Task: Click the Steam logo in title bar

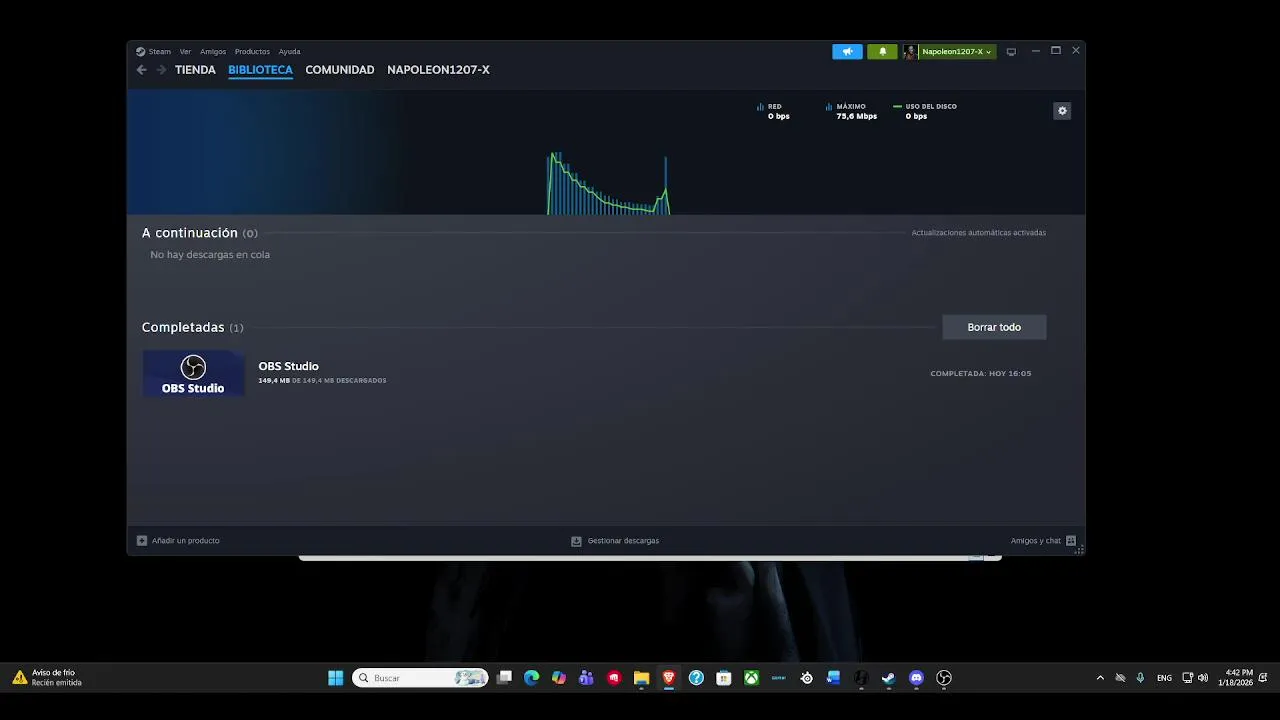Action: click(x=141, y=51)
